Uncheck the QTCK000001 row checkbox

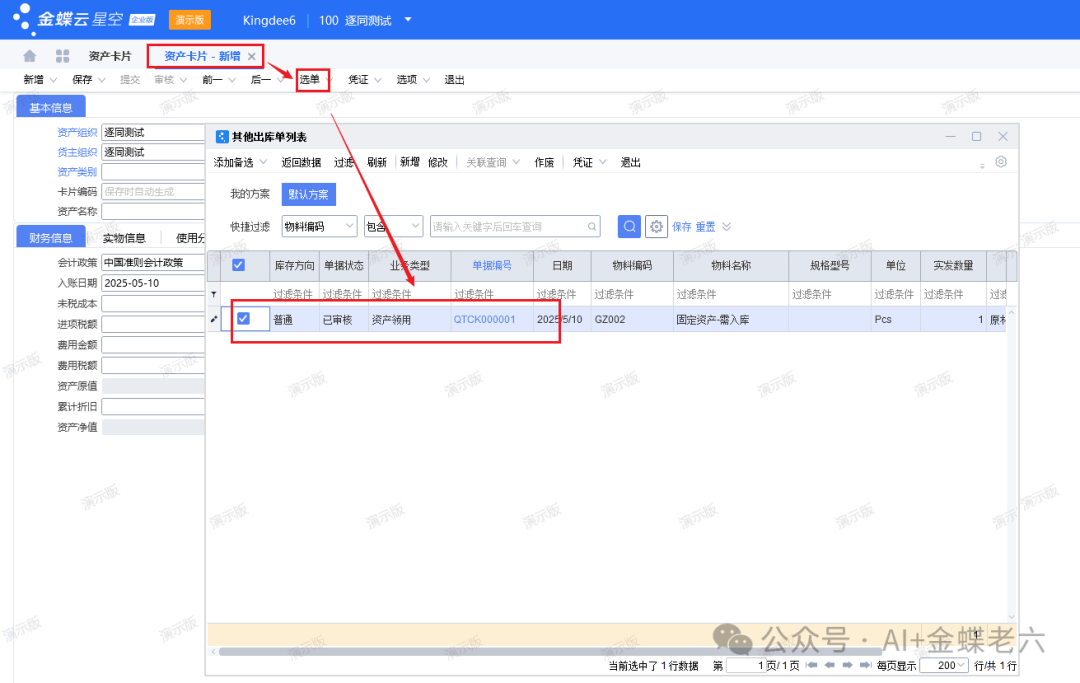pos(243,319)
